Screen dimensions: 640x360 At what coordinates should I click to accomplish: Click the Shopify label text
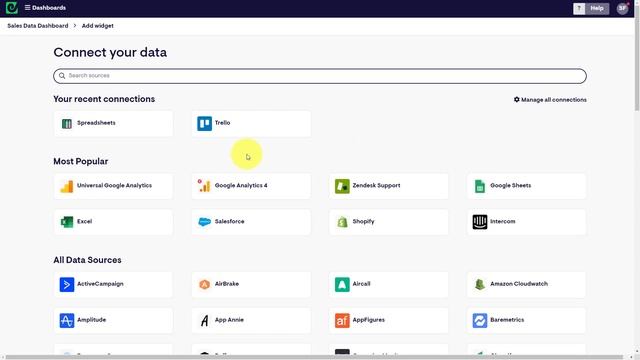pyautogui.click(x=363, y=221)
